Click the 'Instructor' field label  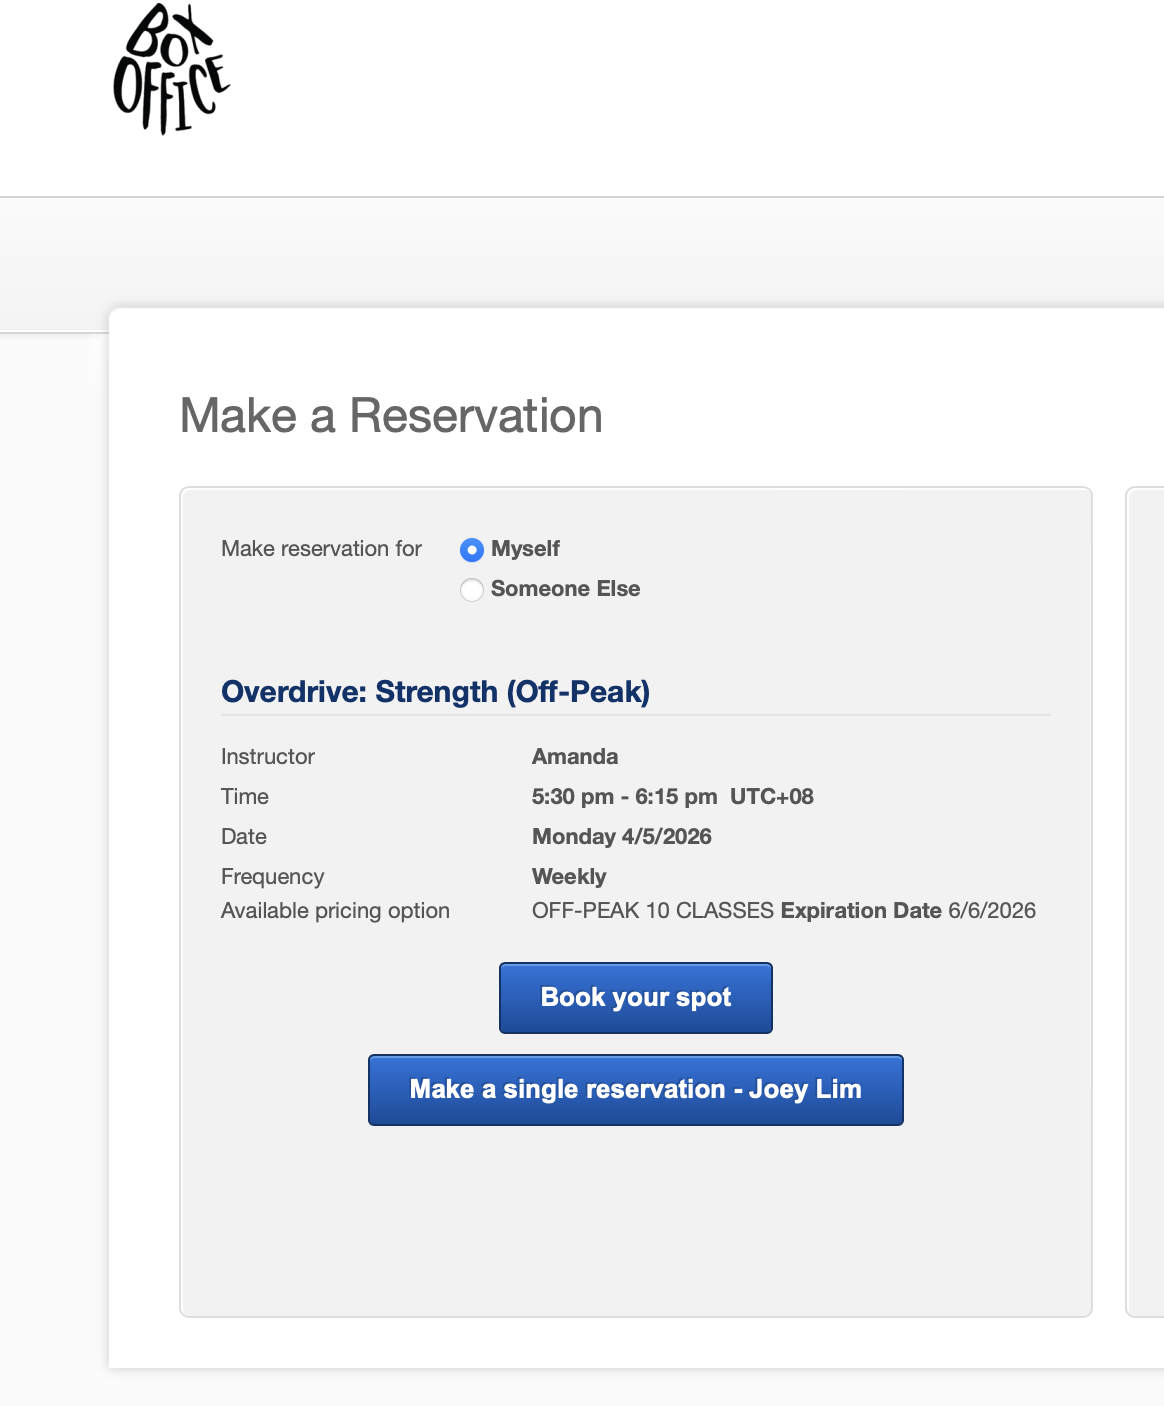click(268, 757)
